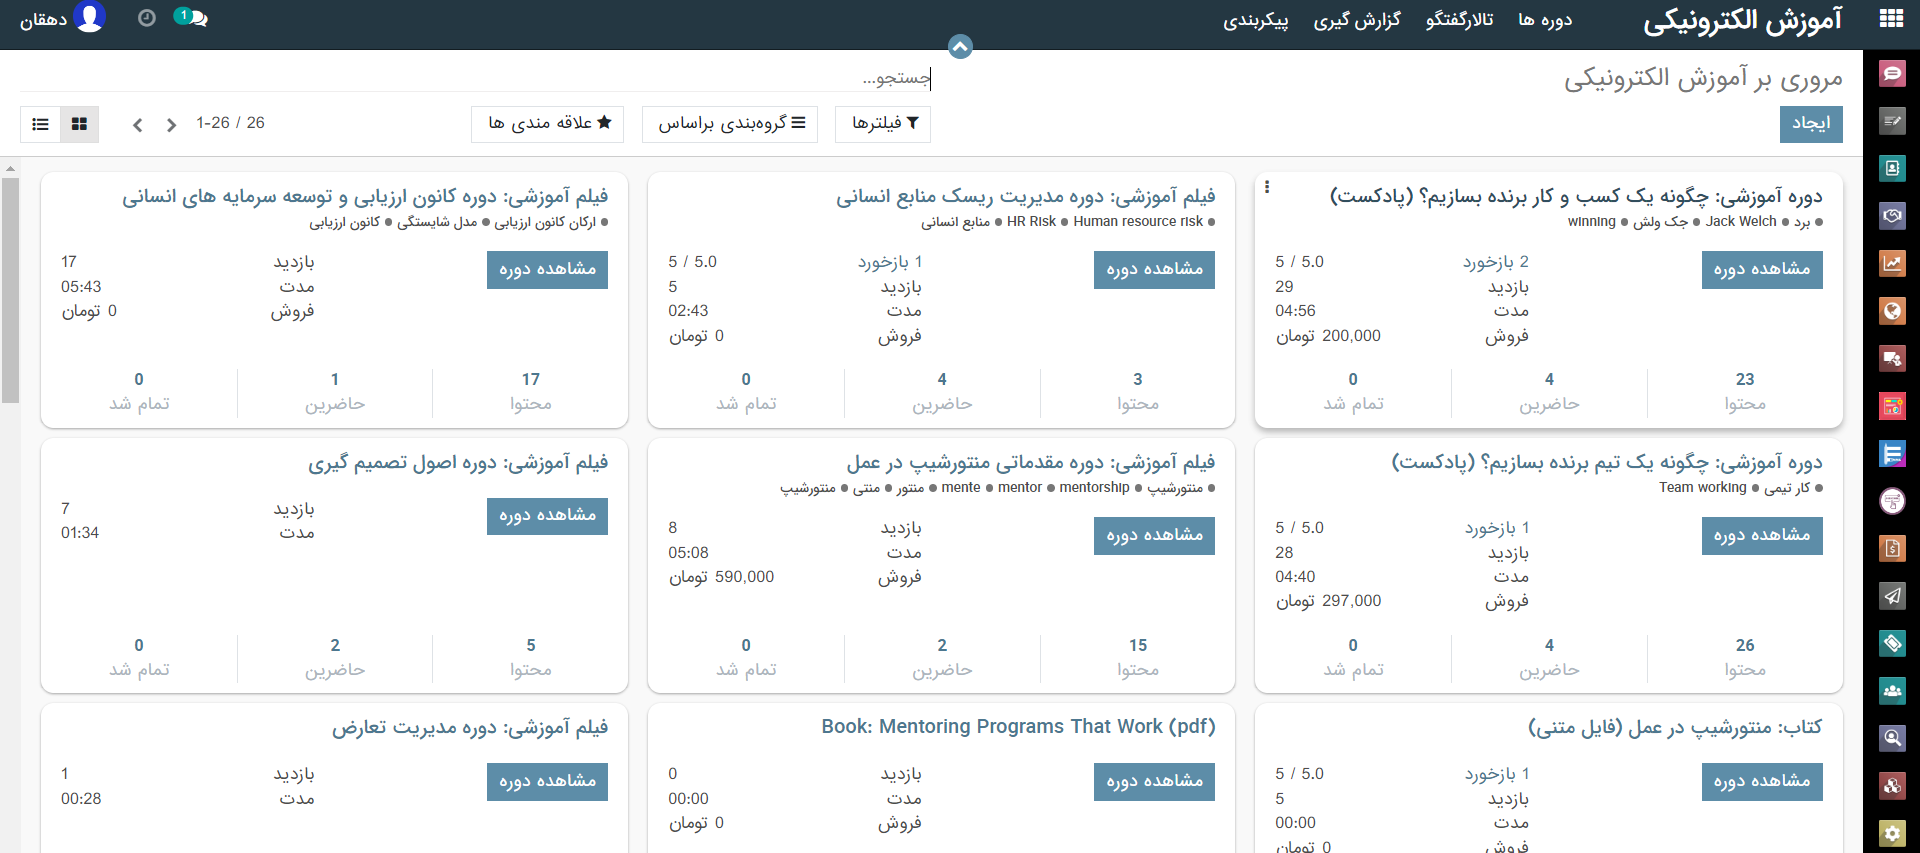Screen dimensions: 1920x853
Task: Collapse the top bar chevron toggle
Action: (x=960, y=46)
